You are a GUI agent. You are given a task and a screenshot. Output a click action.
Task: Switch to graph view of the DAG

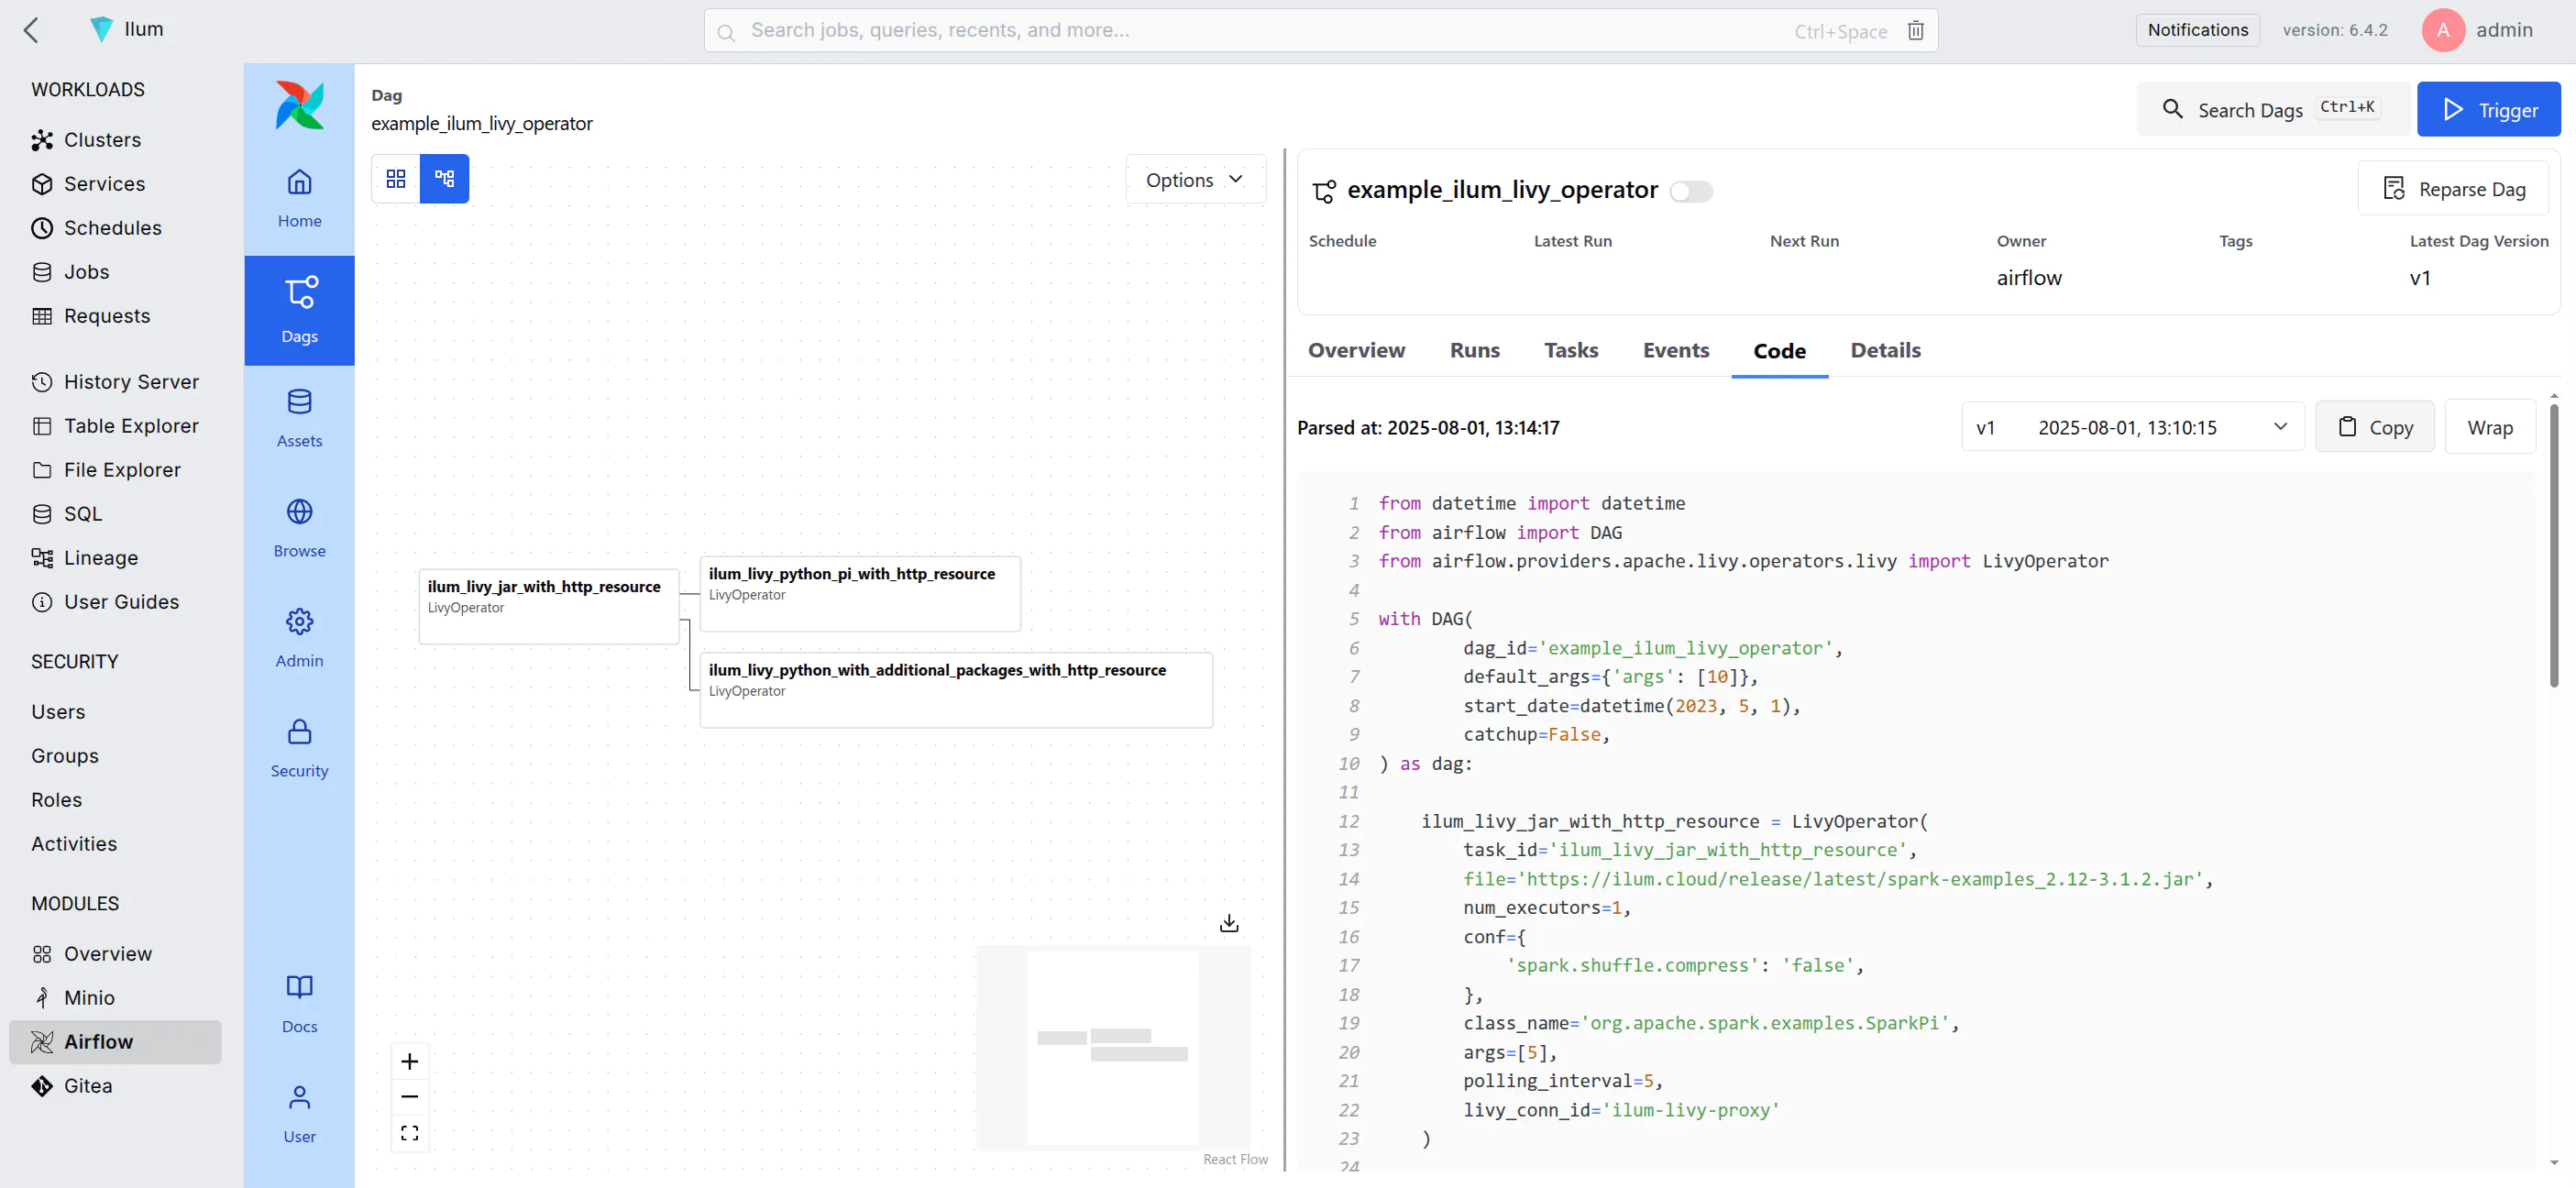pyautogui.click(x=444, y=178)
